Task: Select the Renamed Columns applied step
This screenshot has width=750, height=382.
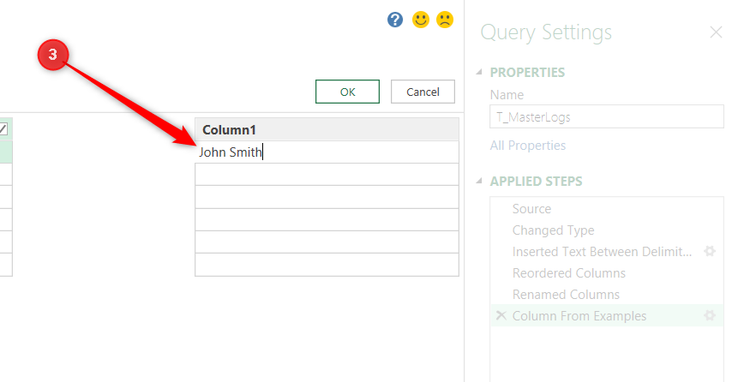Action: point(607,295)
